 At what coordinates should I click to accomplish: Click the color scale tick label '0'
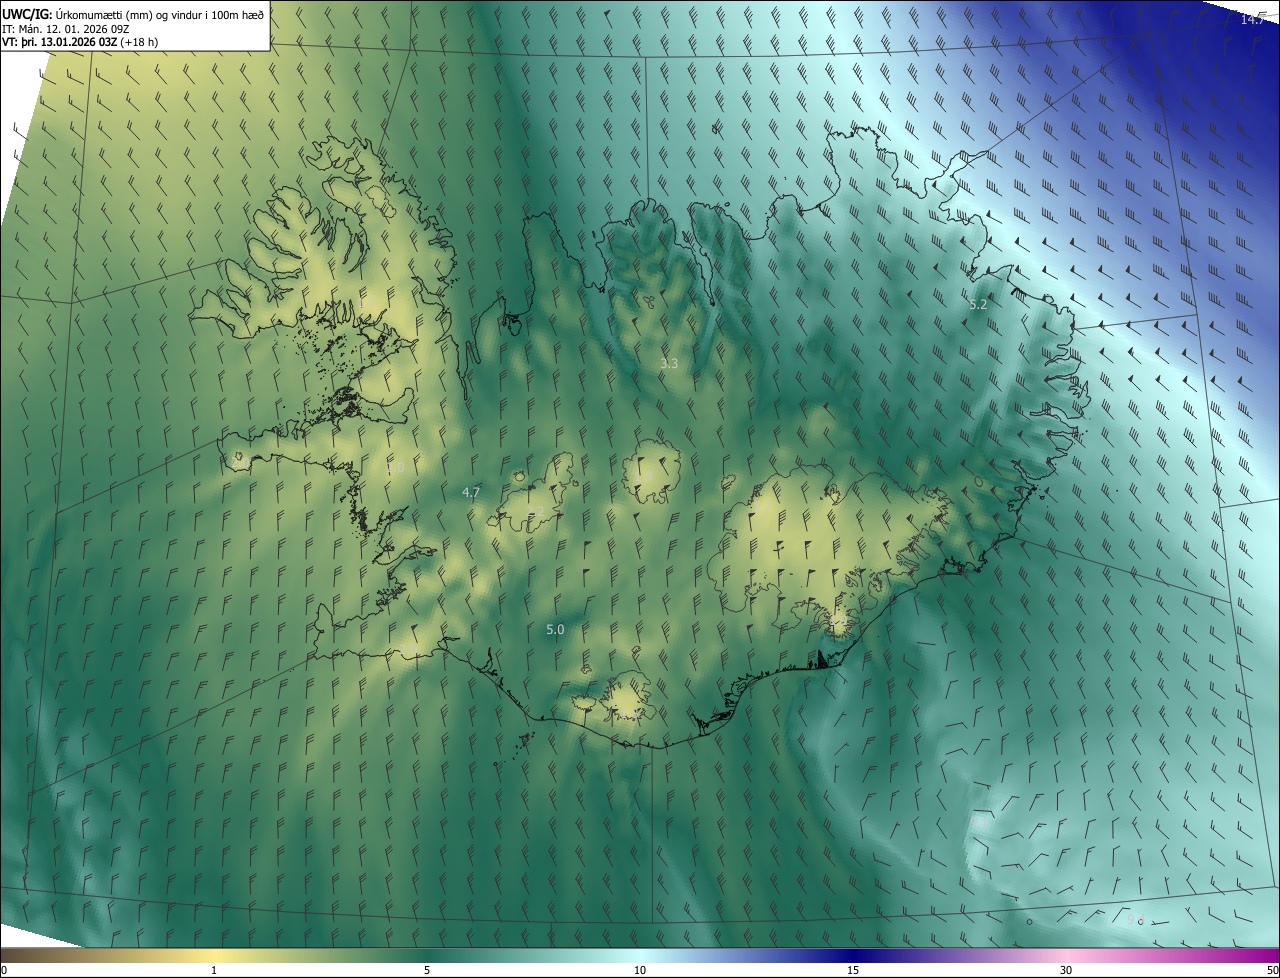click(4, 970)
